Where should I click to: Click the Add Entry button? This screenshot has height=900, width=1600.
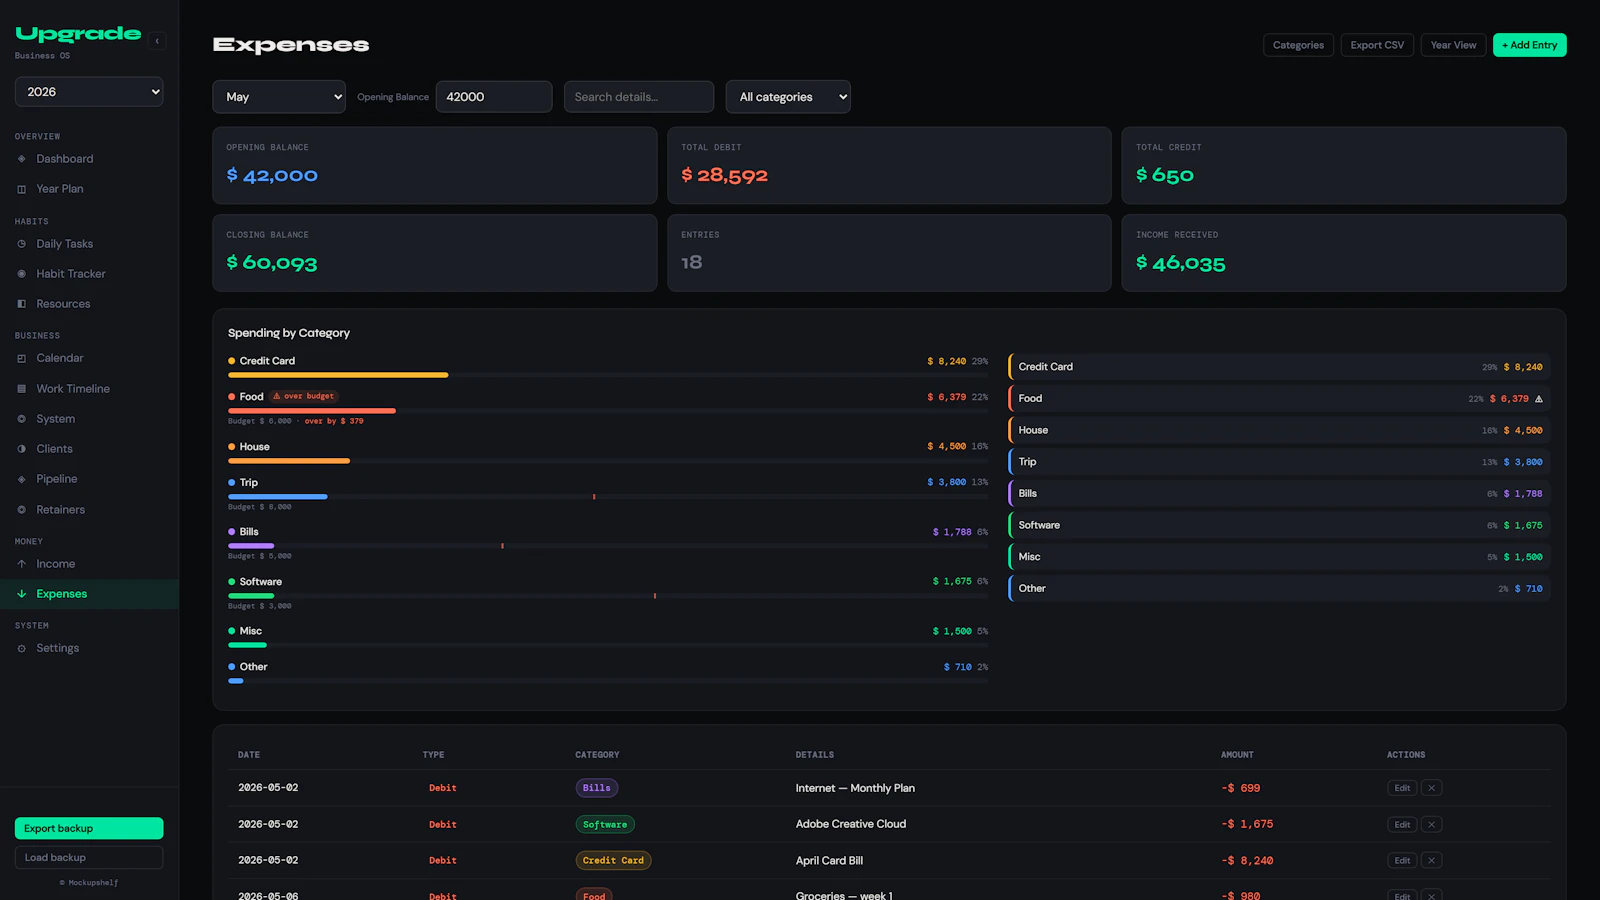(1529, 45)
